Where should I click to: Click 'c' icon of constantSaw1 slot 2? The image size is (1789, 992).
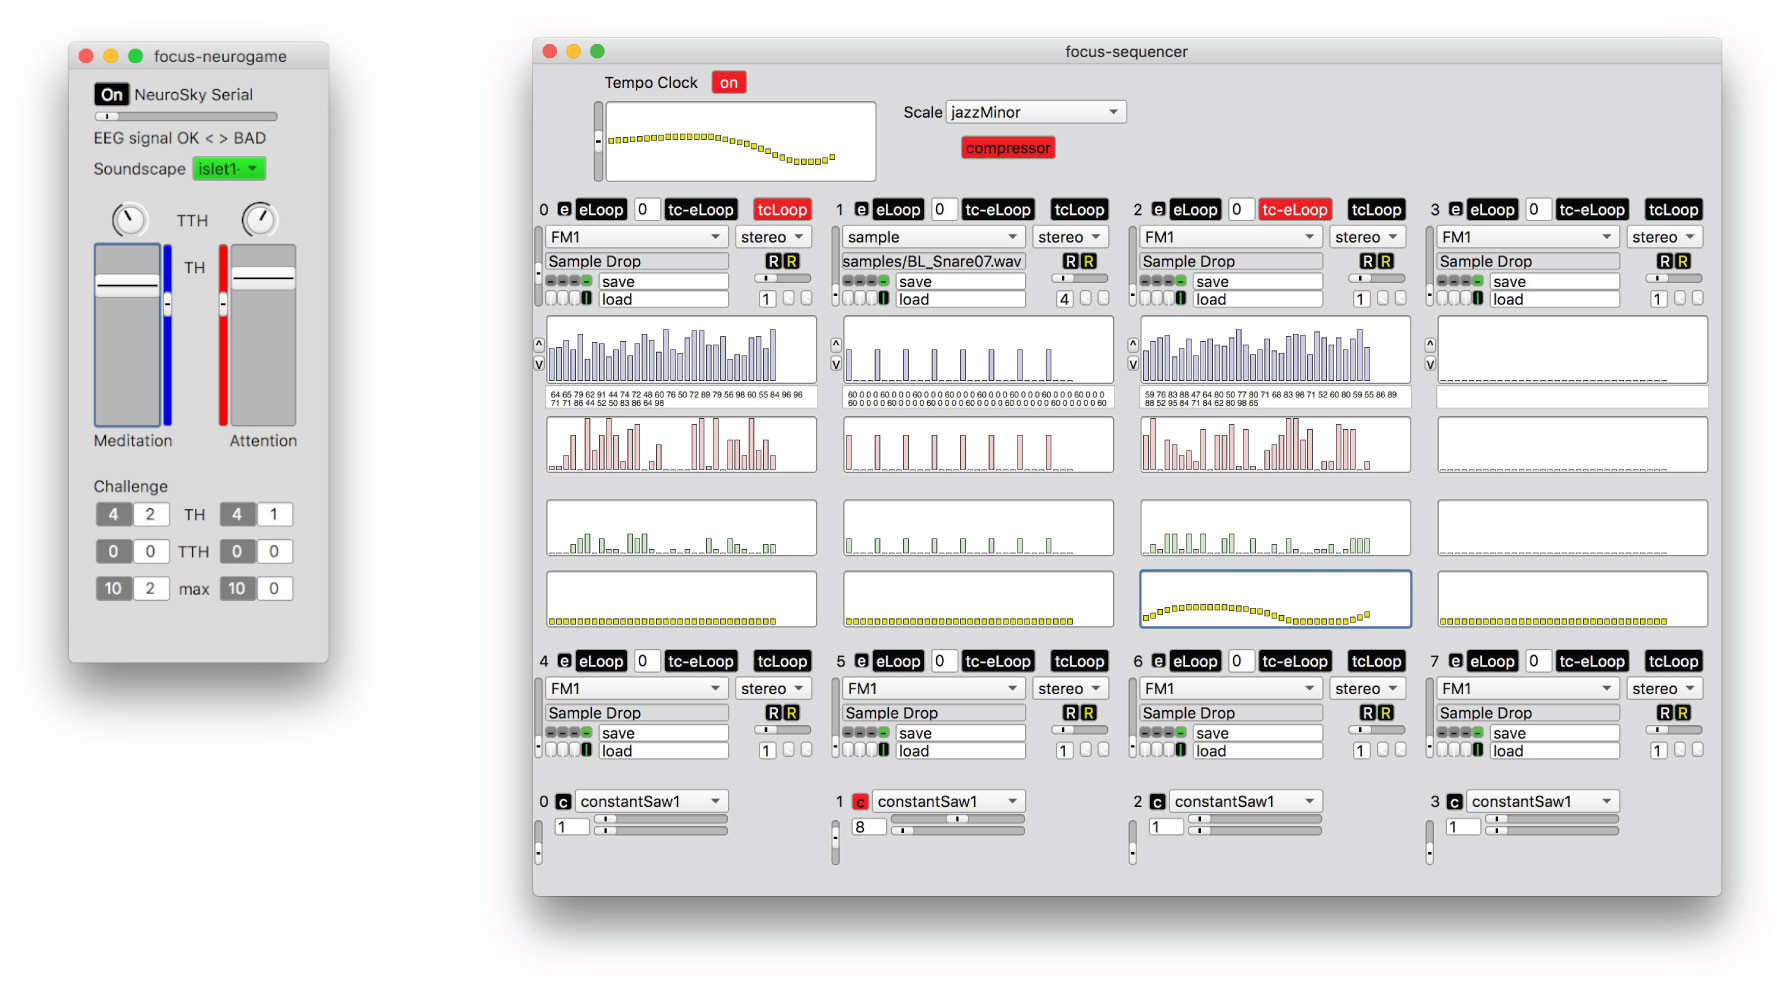(1157, 802)
